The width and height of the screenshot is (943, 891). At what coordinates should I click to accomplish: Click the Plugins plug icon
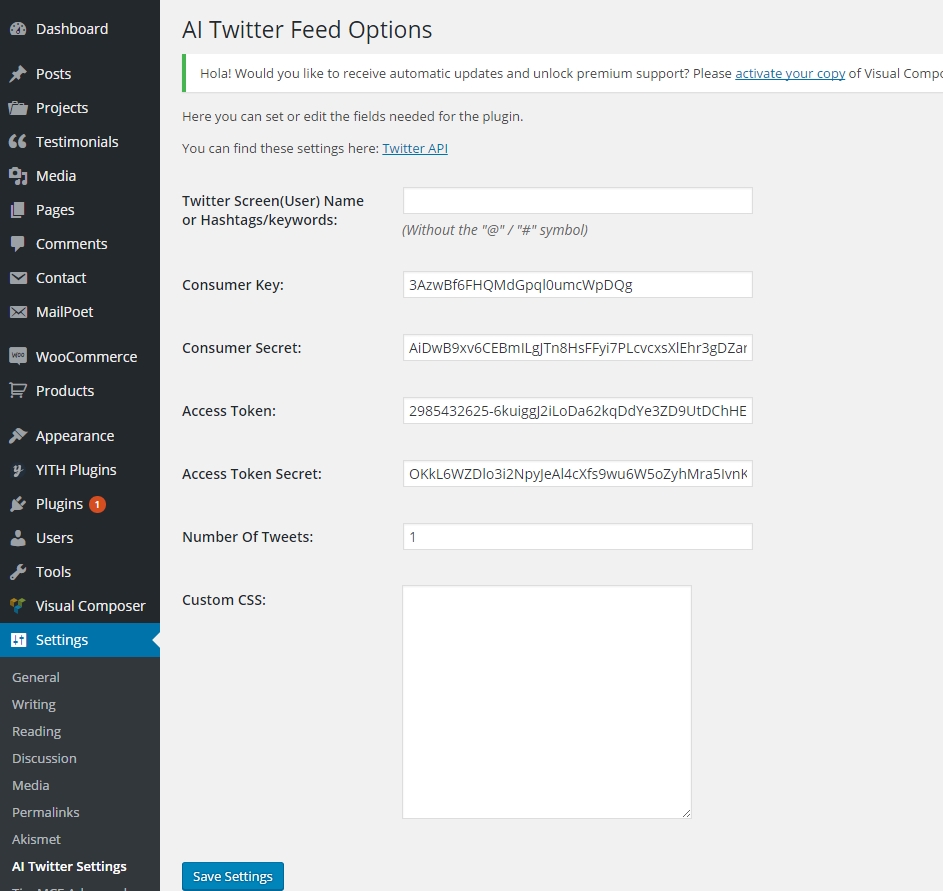point(20,504)
